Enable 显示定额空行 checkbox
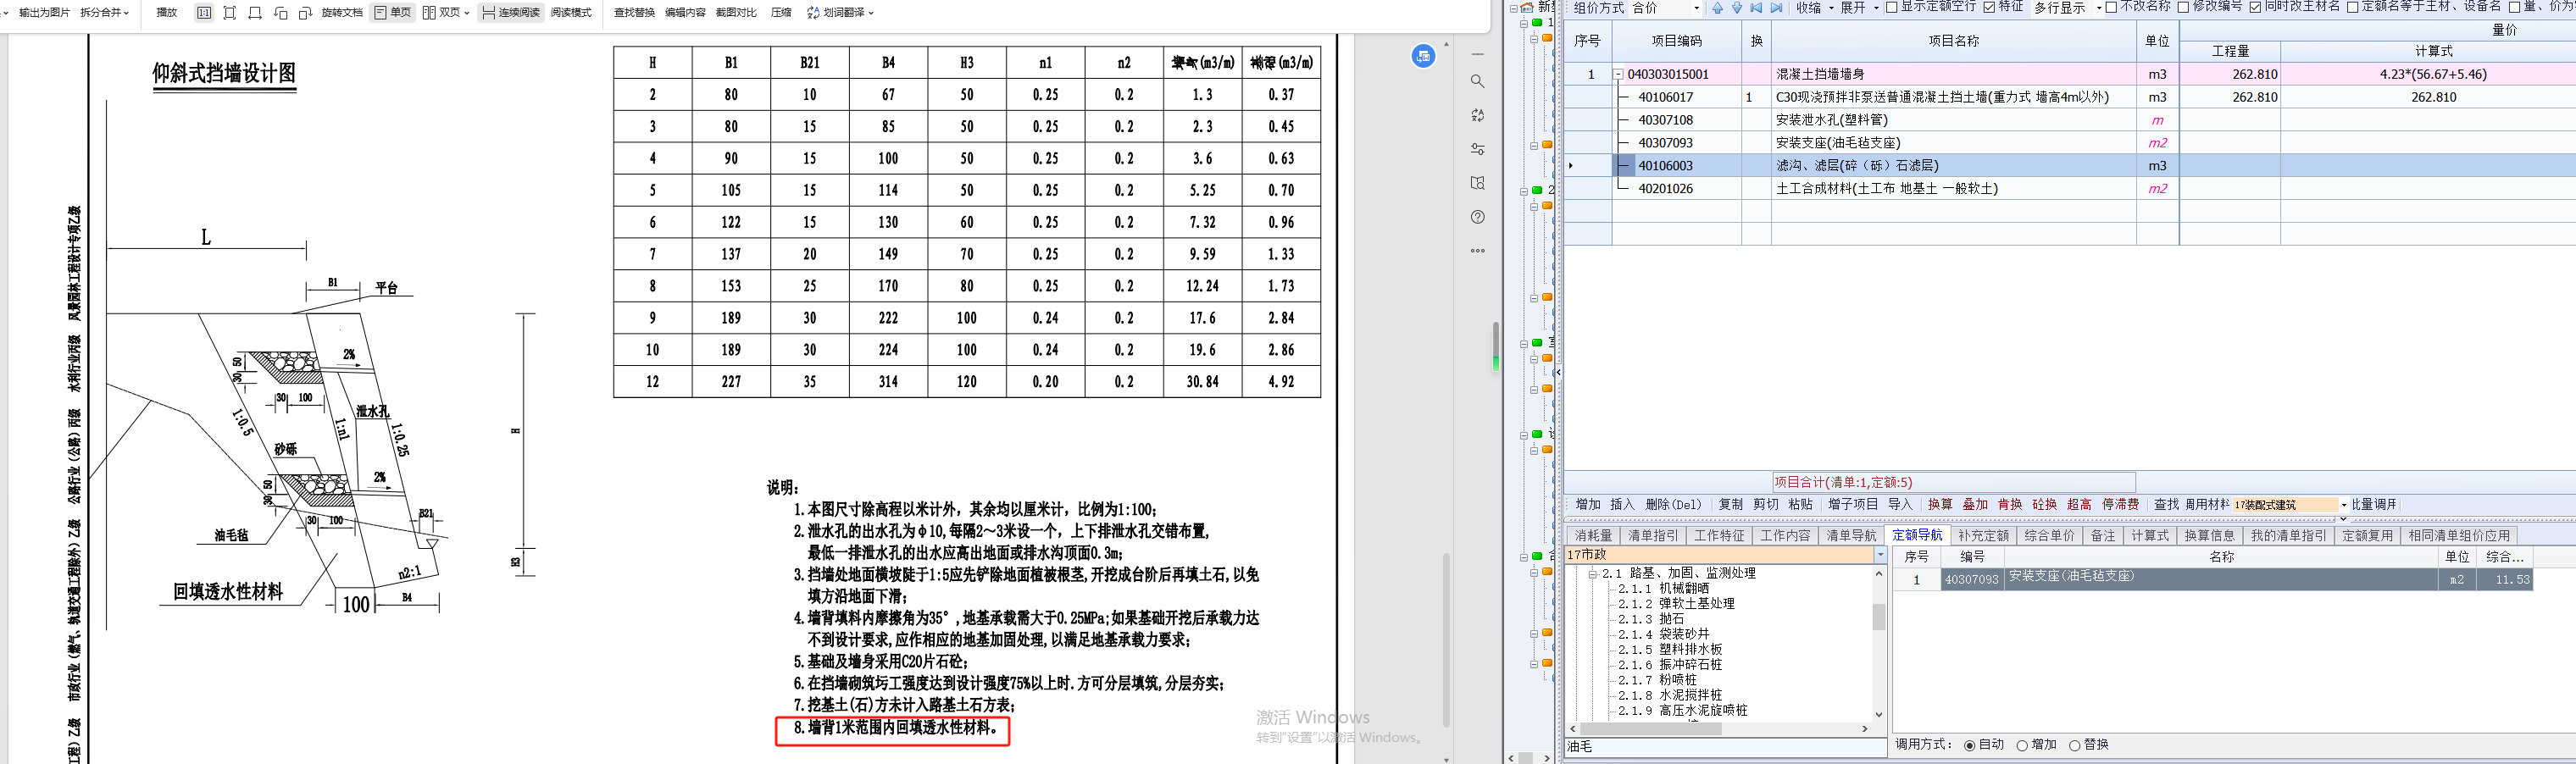The image size is (2576, 764). [1891, 8]
